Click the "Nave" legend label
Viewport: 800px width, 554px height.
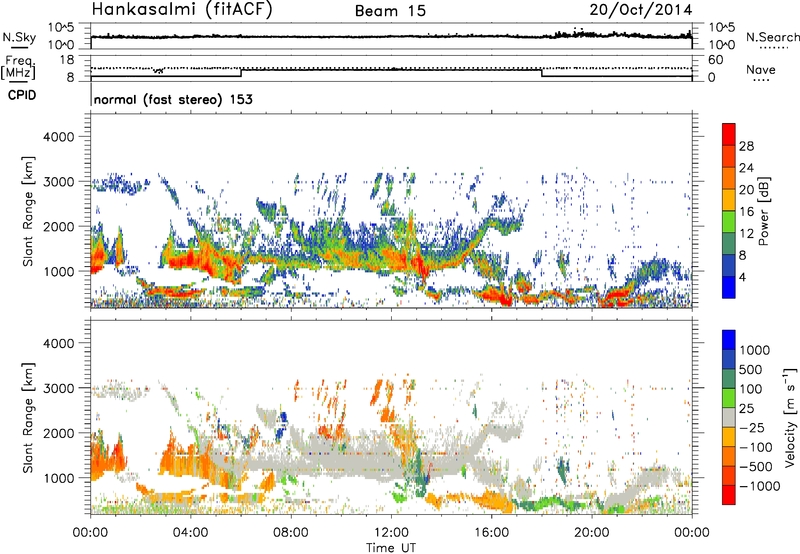point(761,69)
